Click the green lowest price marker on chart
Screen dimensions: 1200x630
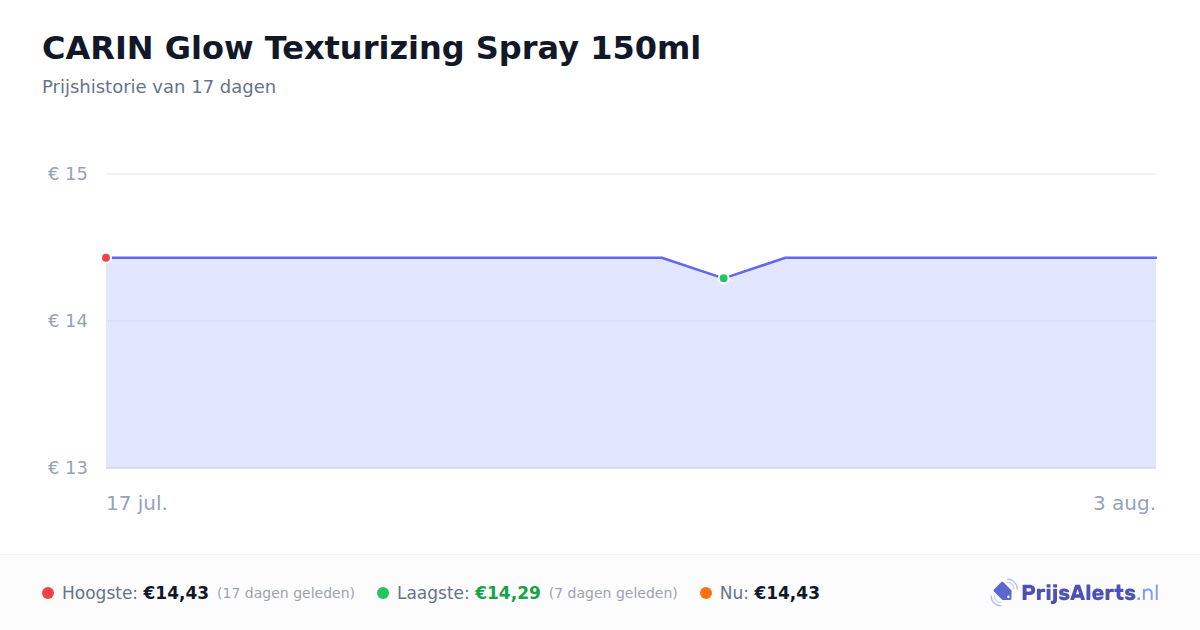coord(723,278)
